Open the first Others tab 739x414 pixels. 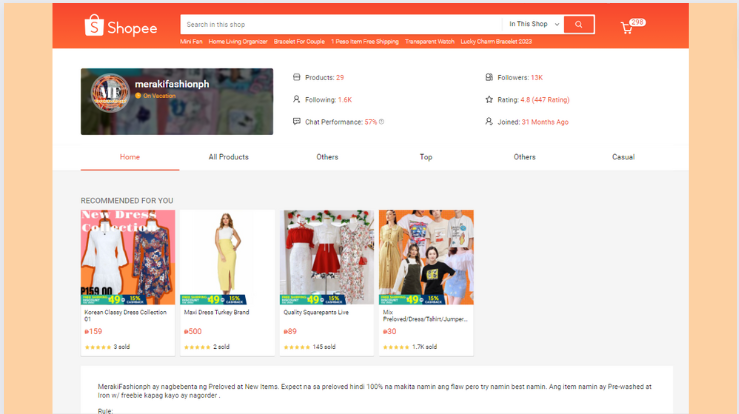[x=327, y=157]
